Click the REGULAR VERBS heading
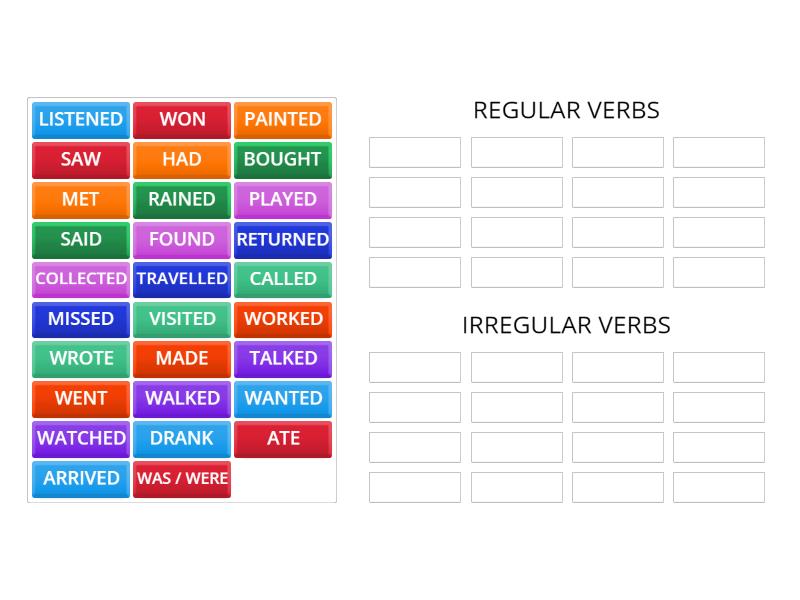This screenshot has width=800, height=600. click(566, 110)
